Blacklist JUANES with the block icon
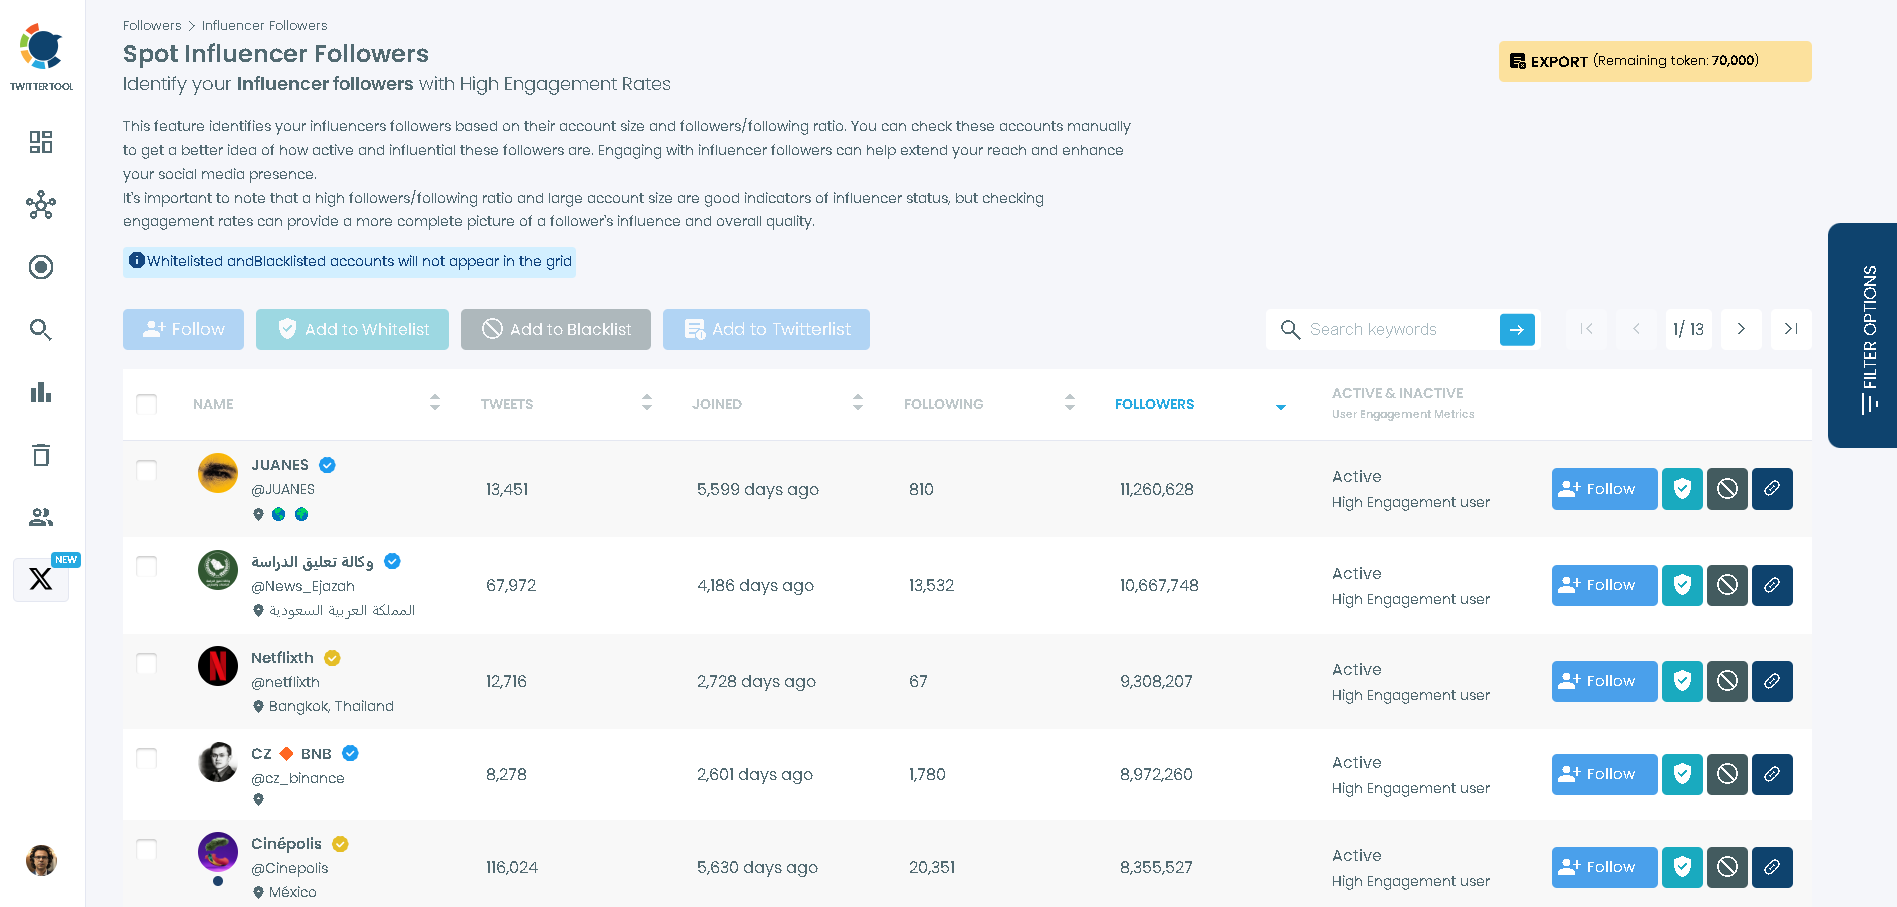This screenshot has width=1897, height=907. 1727,489
